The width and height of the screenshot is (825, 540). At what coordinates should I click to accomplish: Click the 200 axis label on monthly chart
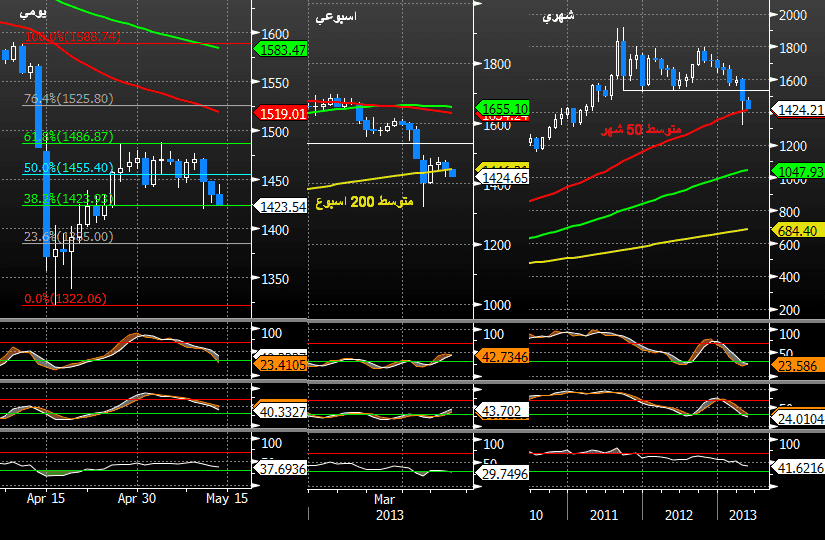(790, 310)
